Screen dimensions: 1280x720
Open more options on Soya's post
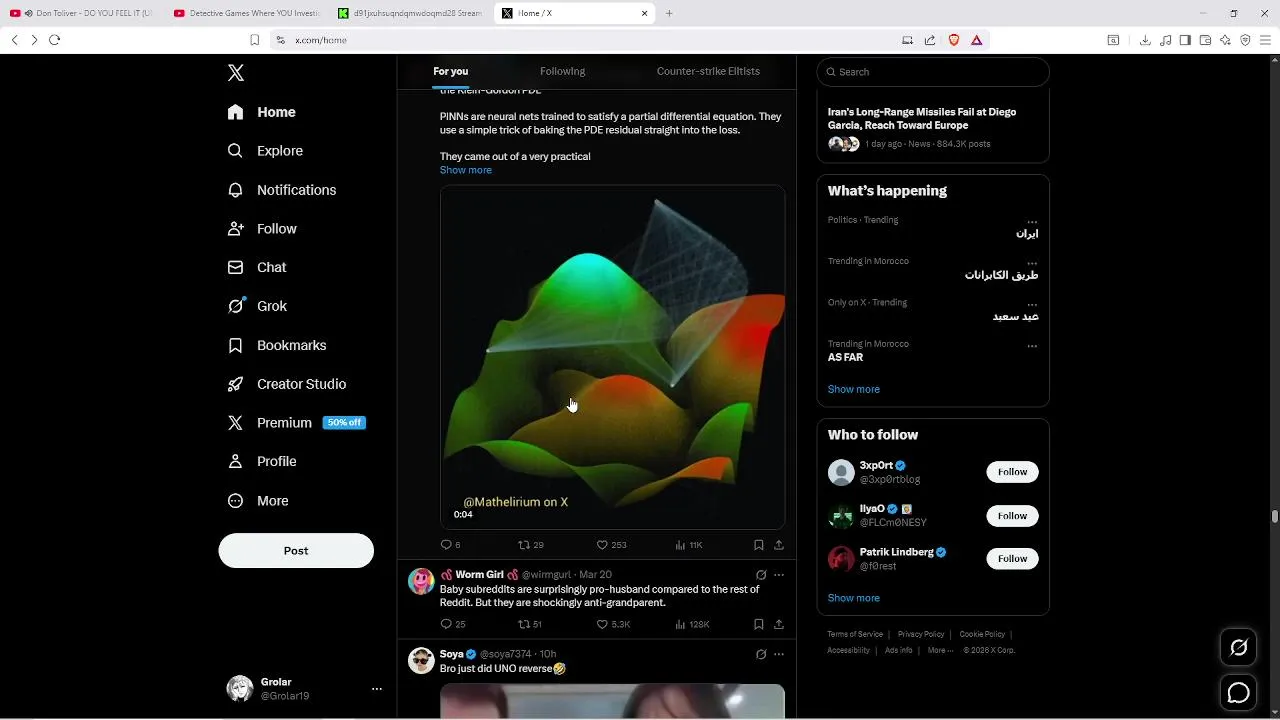(779, 654)
